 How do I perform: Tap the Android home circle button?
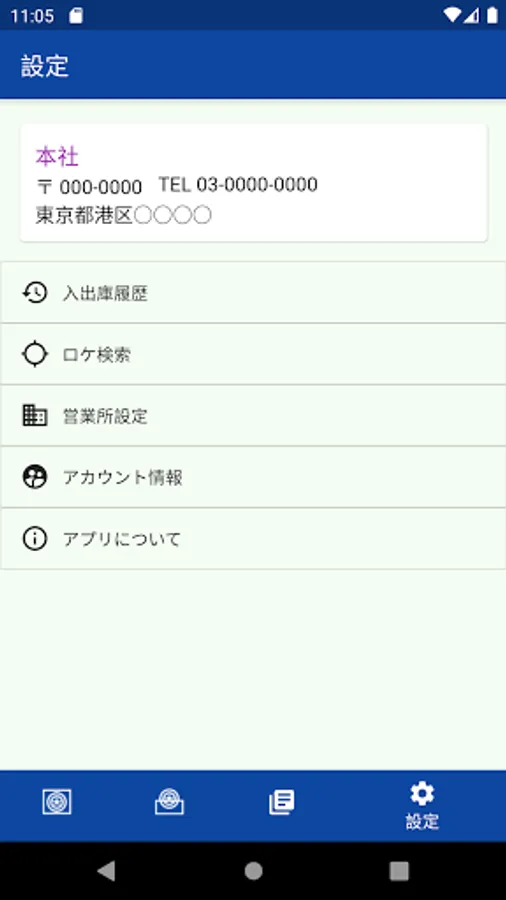coord(253,871)
